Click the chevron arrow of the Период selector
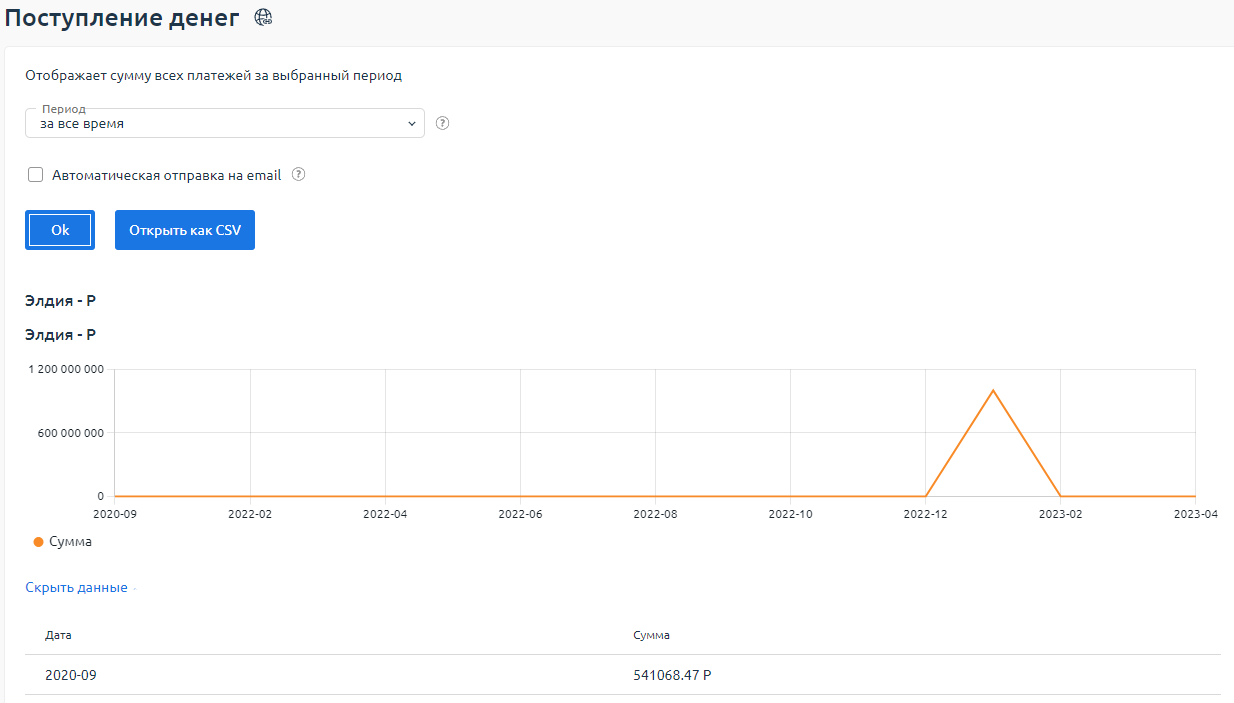Viewport: 1234px width, 703px height. (x=411, y=124)
